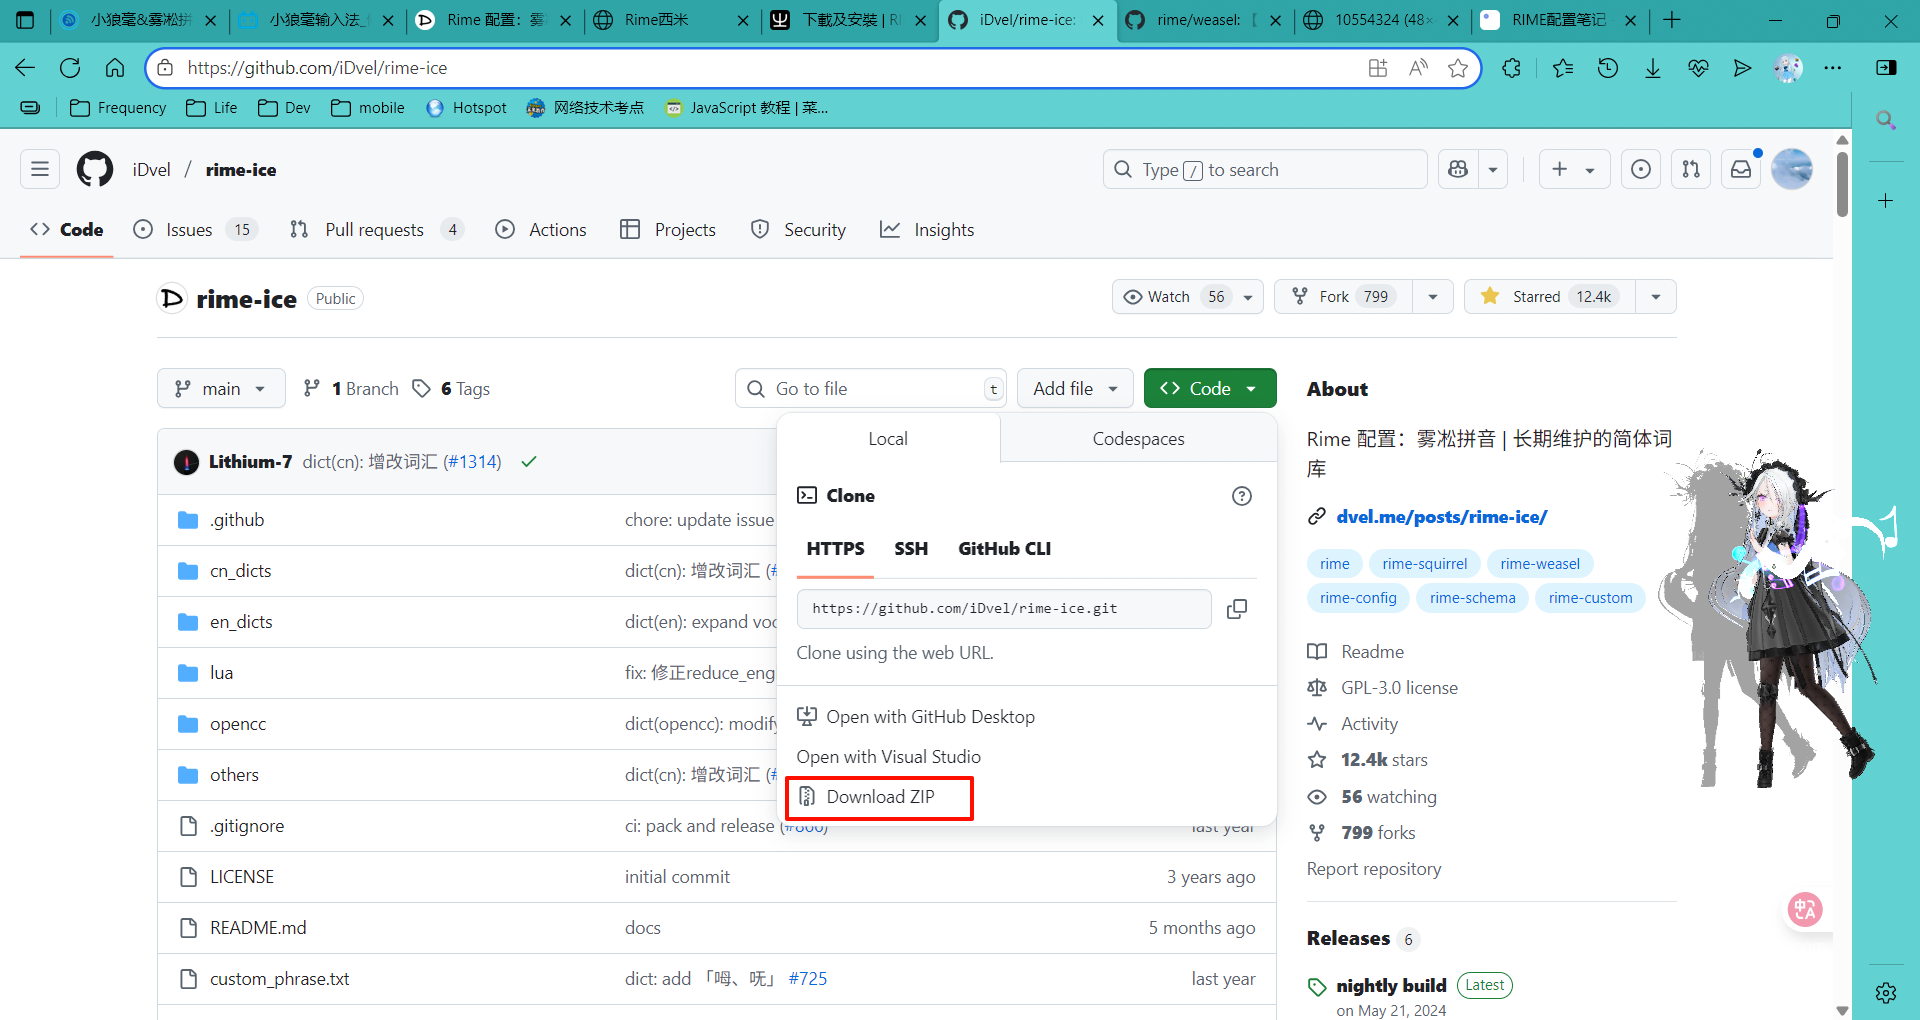Open the GitHub Copilot icon button
Screen dimensions: 1920x1020
coord(1458,170)
